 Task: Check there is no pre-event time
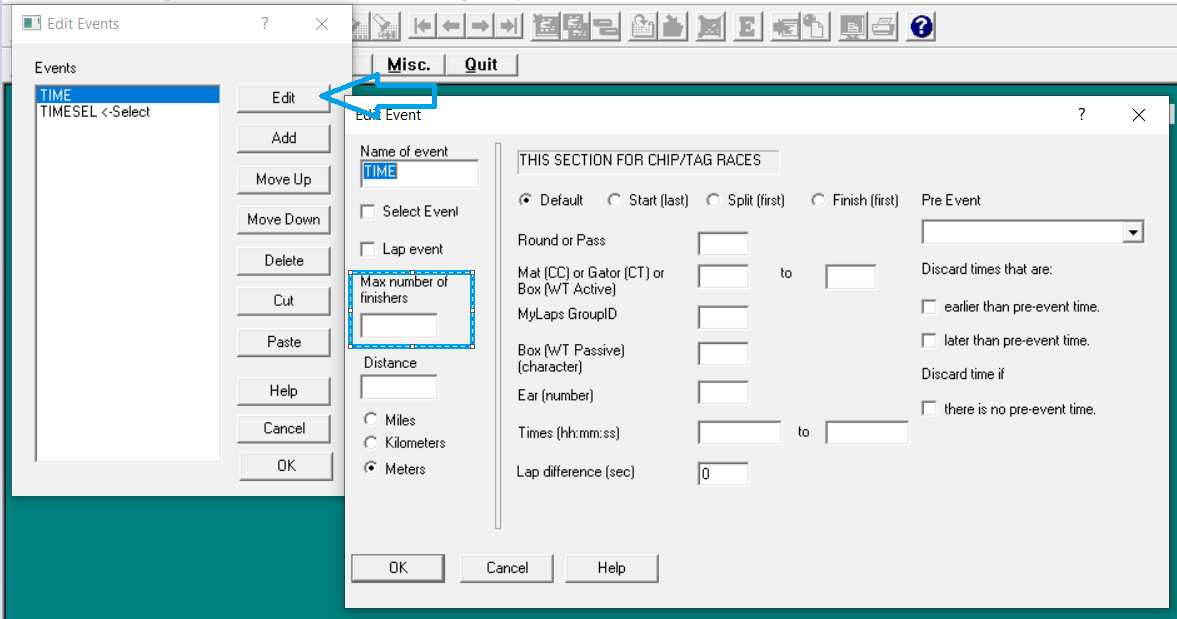(929, 409)
